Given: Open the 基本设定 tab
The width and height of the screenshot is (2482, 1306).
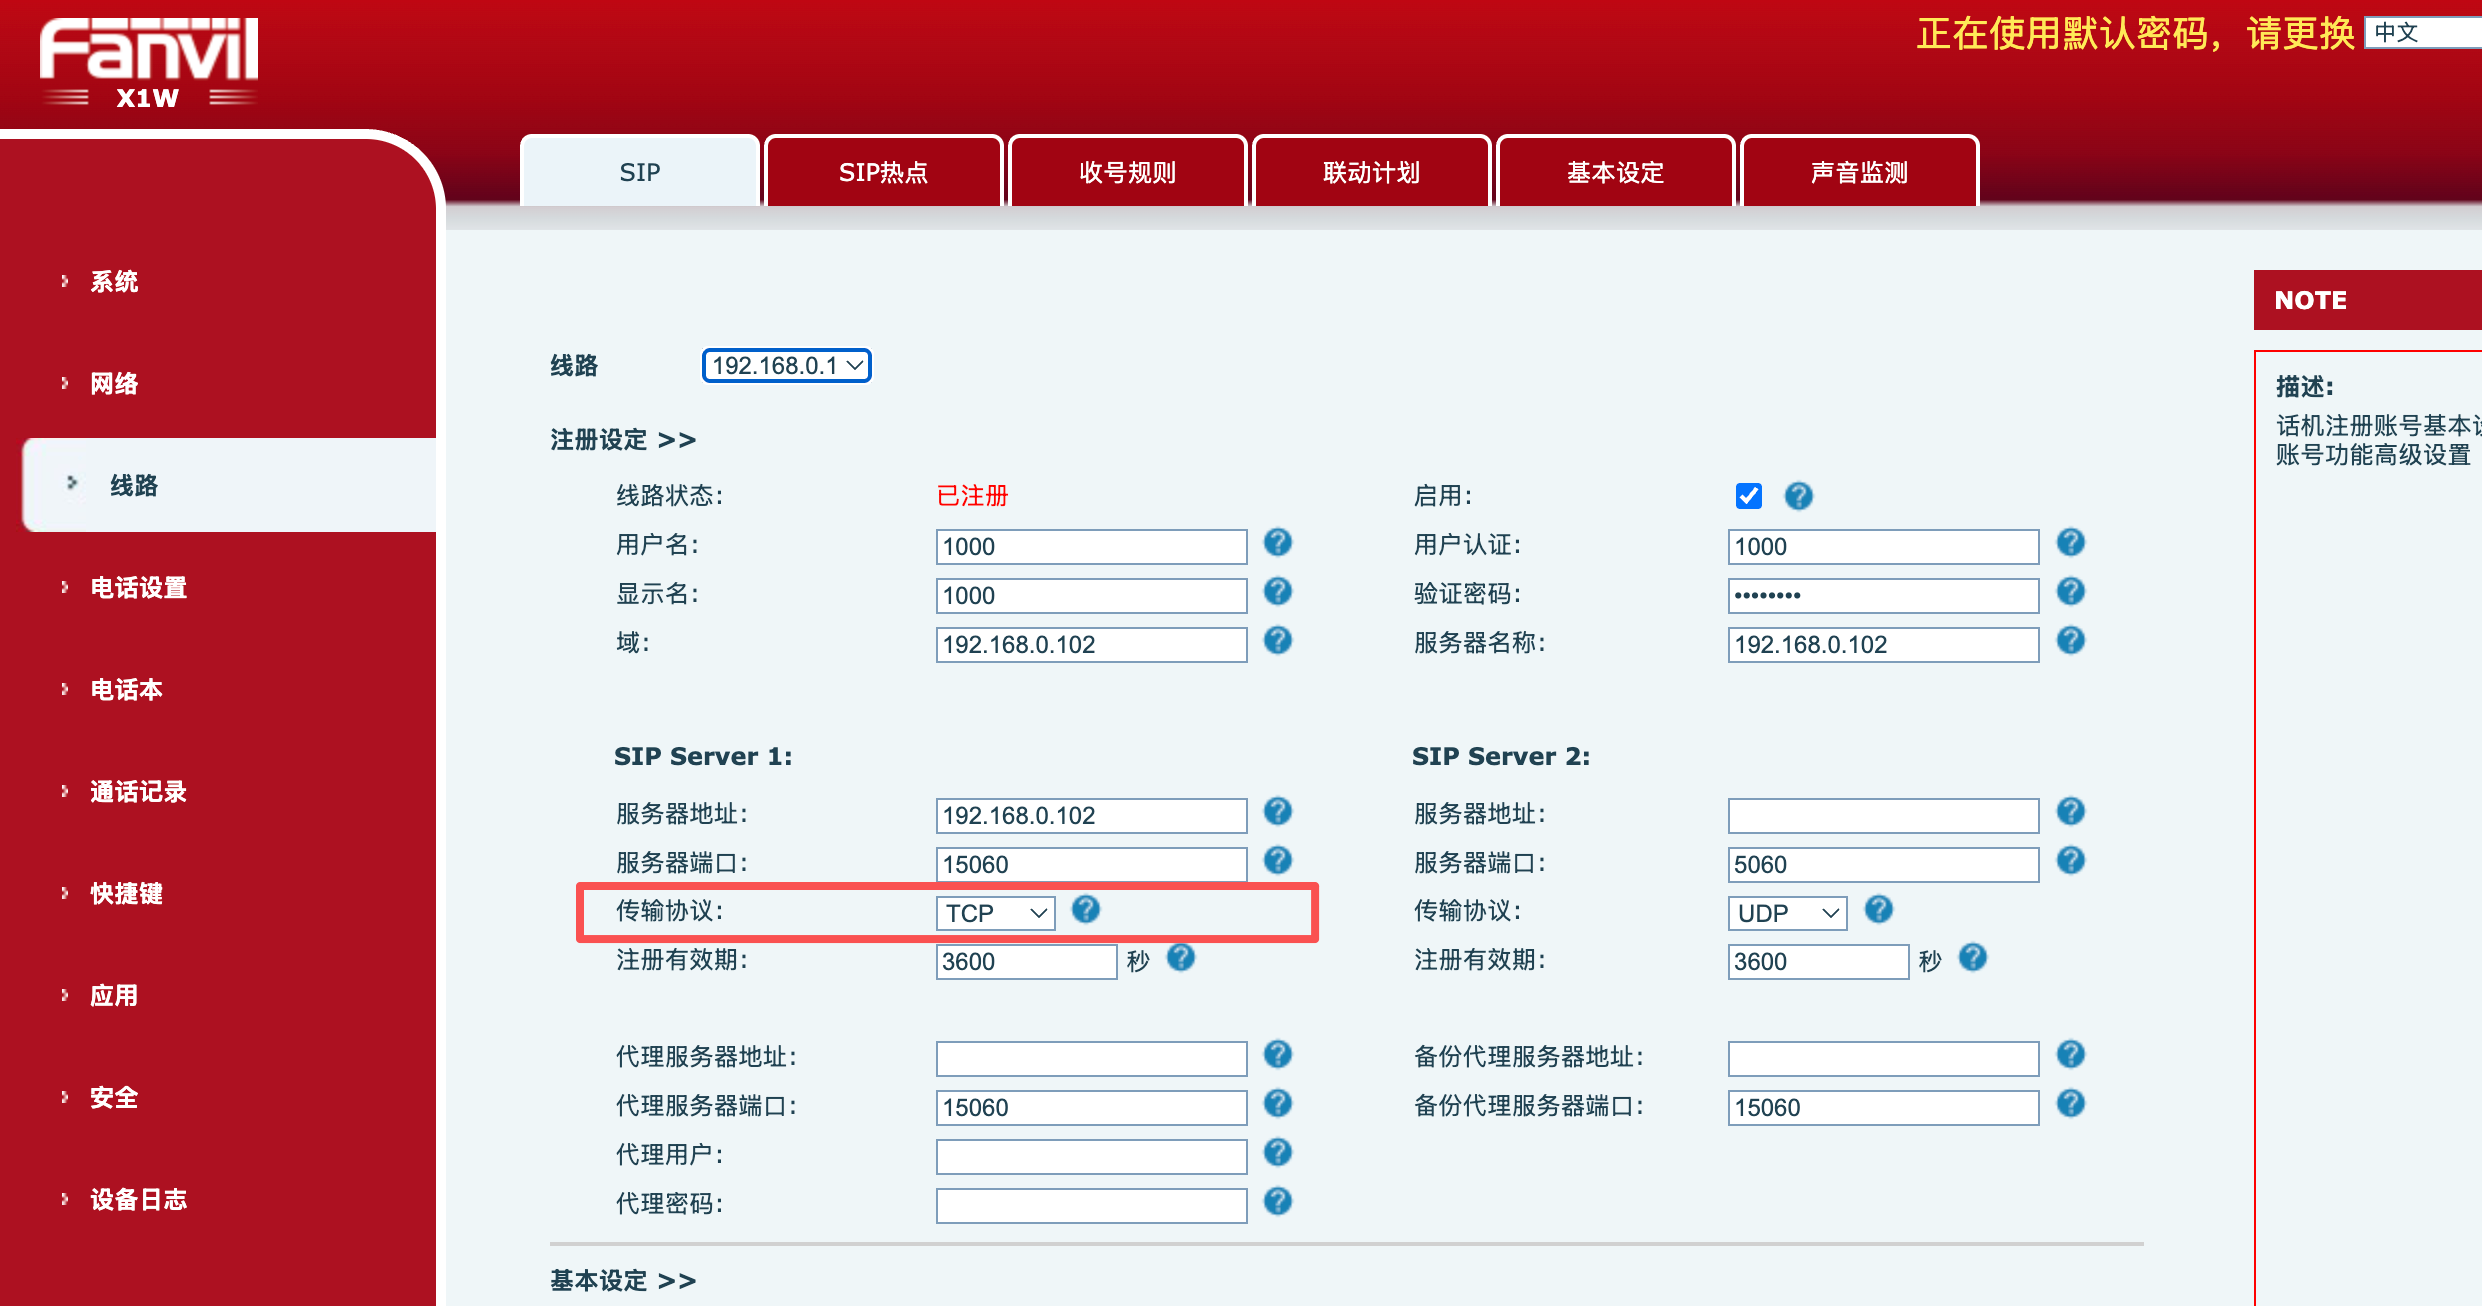Looking at the screenshot, I should (1616, 172).
